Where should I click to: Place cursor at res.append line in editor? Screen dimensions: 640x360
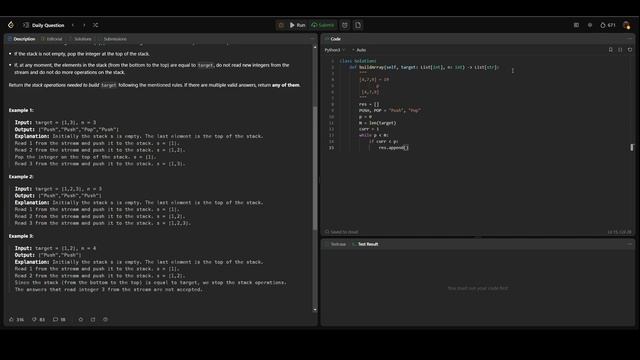[393, 148]
